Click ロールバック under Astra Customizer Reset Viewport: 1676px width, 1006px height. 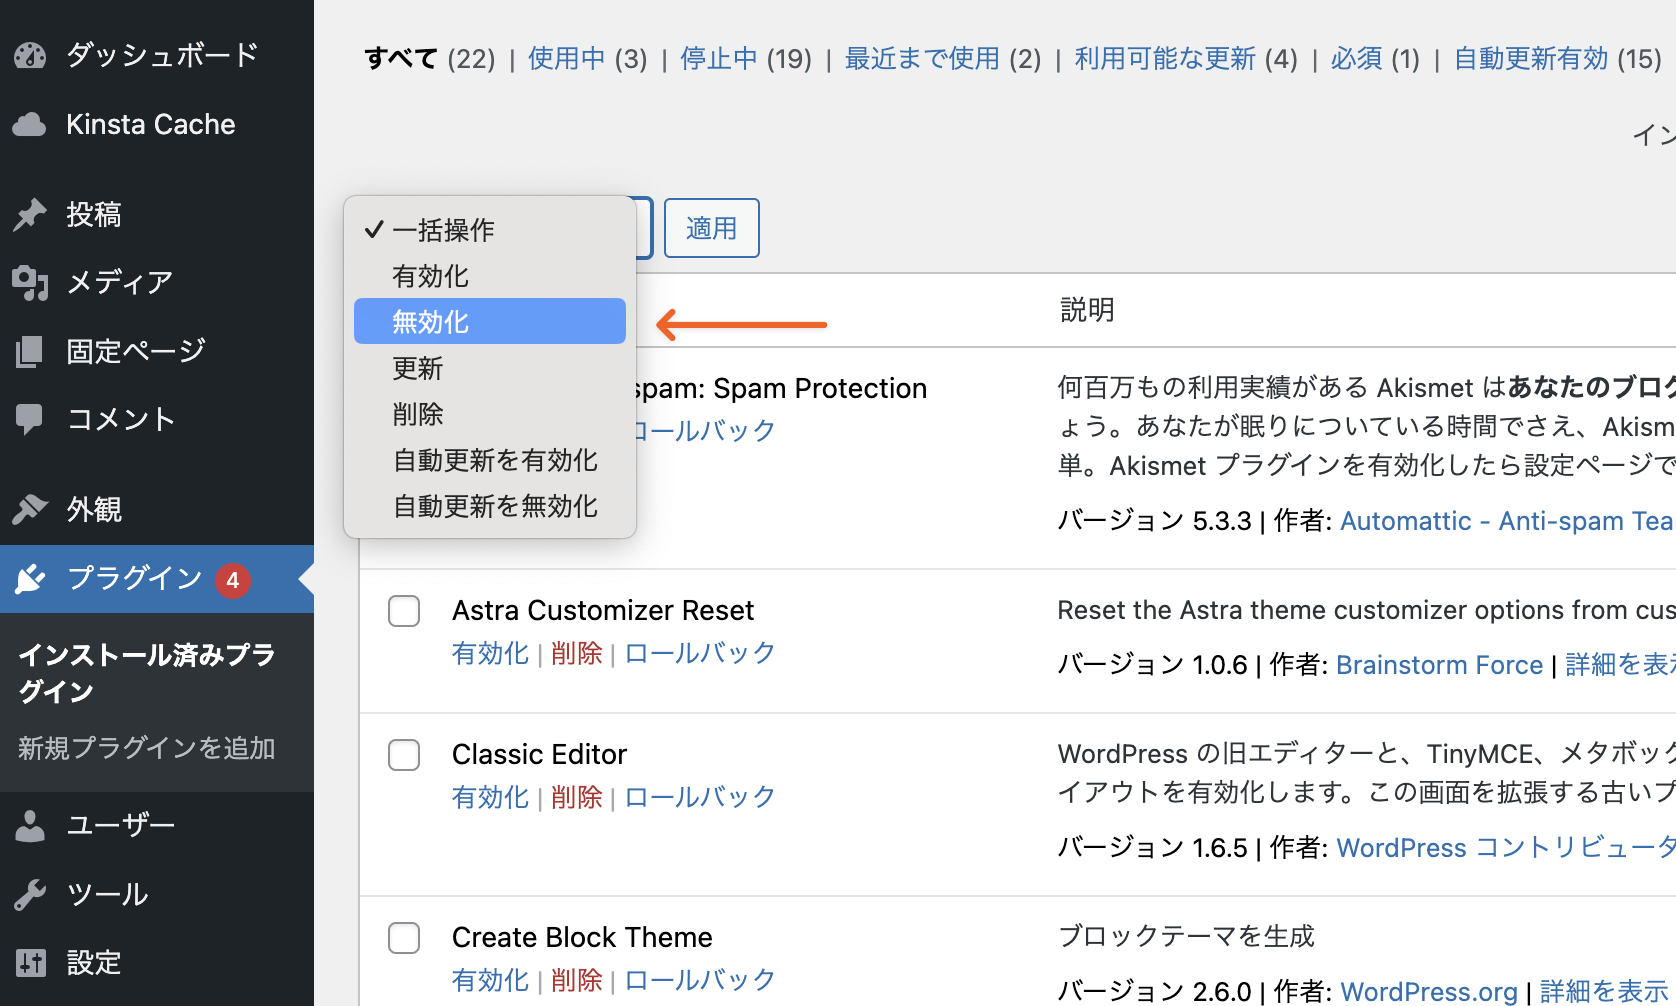(700, 653)
